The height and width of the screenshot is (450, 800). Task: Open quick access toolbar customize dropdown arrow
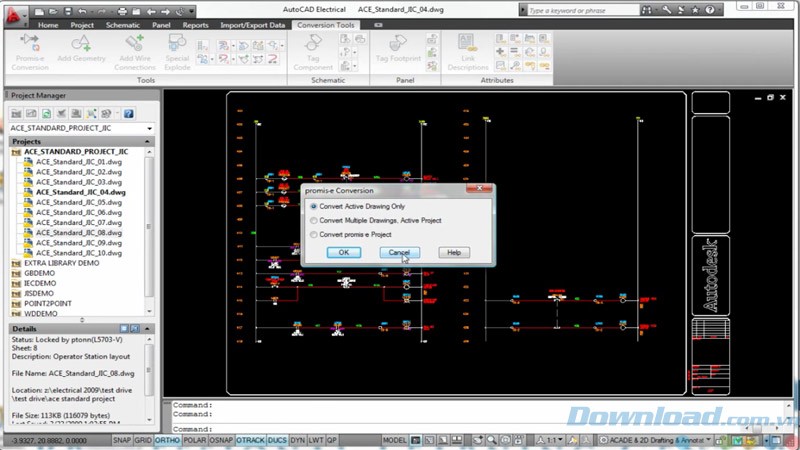tap(192, 11)
